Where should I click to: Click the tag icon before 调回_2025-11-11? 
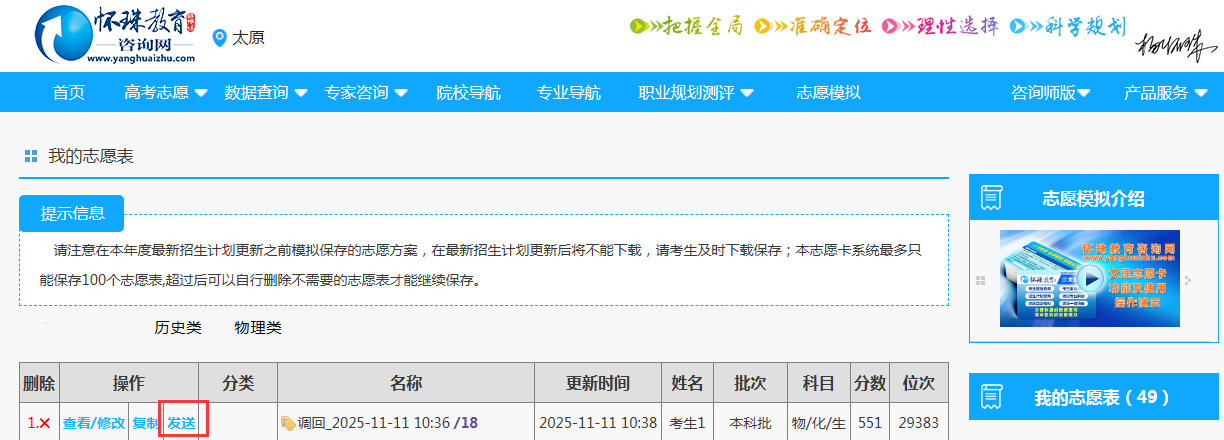(x=288, y=423)
